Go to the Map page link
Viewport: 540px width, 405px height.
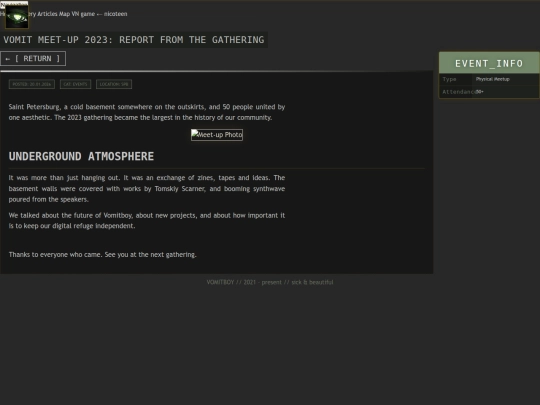click(64, 14)
